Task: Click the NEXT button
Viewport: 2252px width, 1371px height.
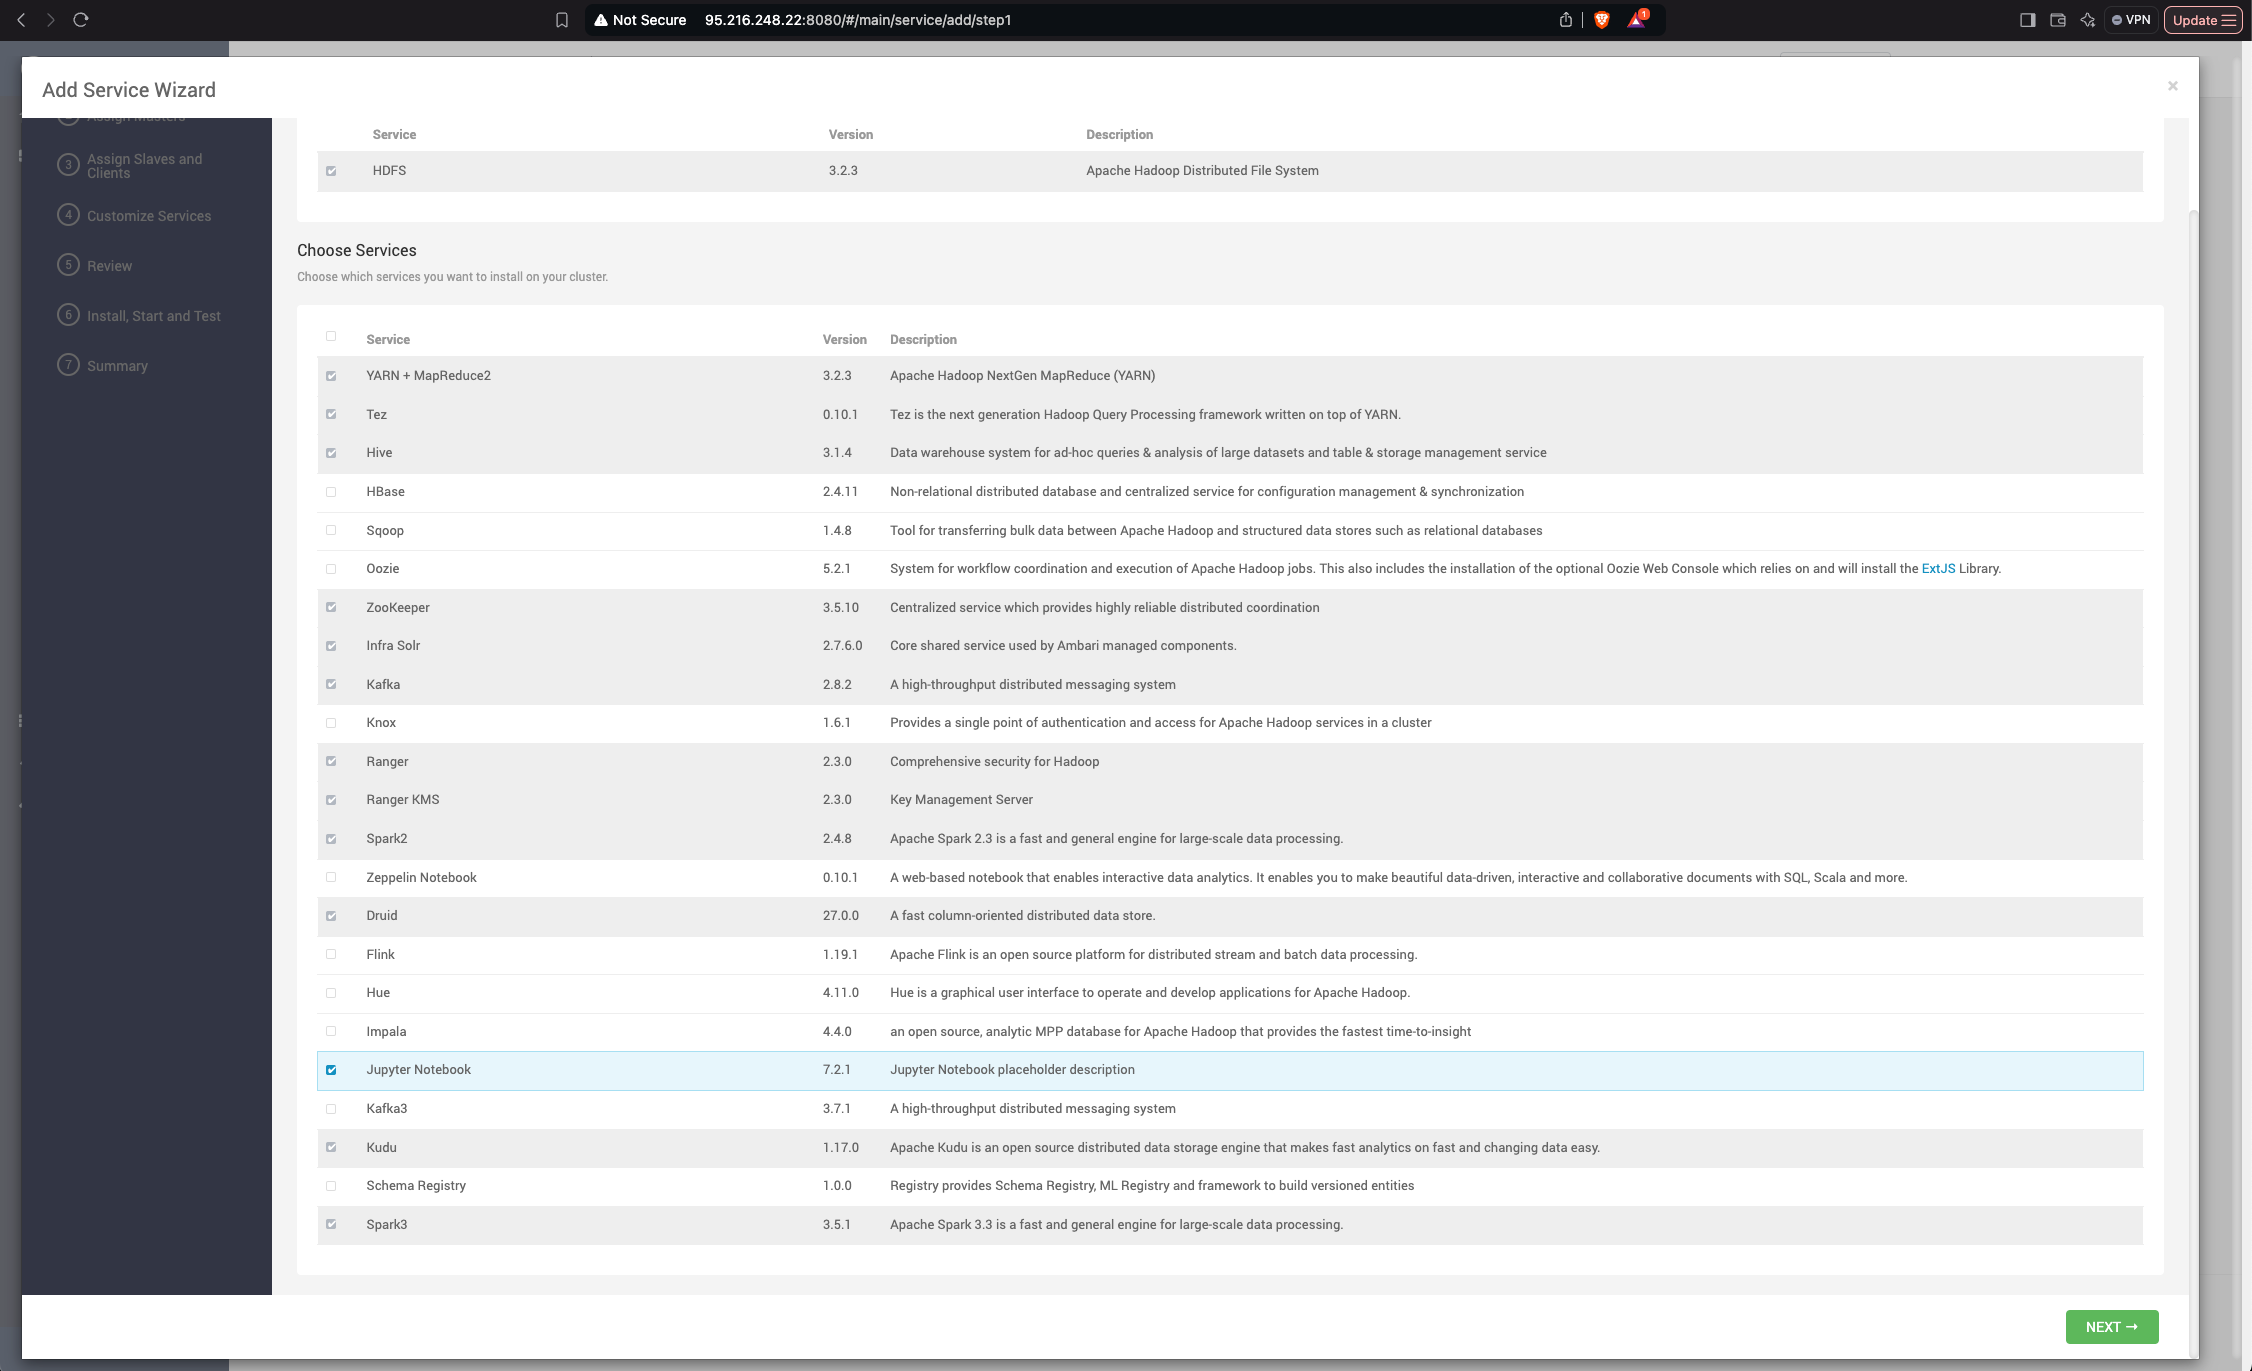Action: tap(2112, 1327)
